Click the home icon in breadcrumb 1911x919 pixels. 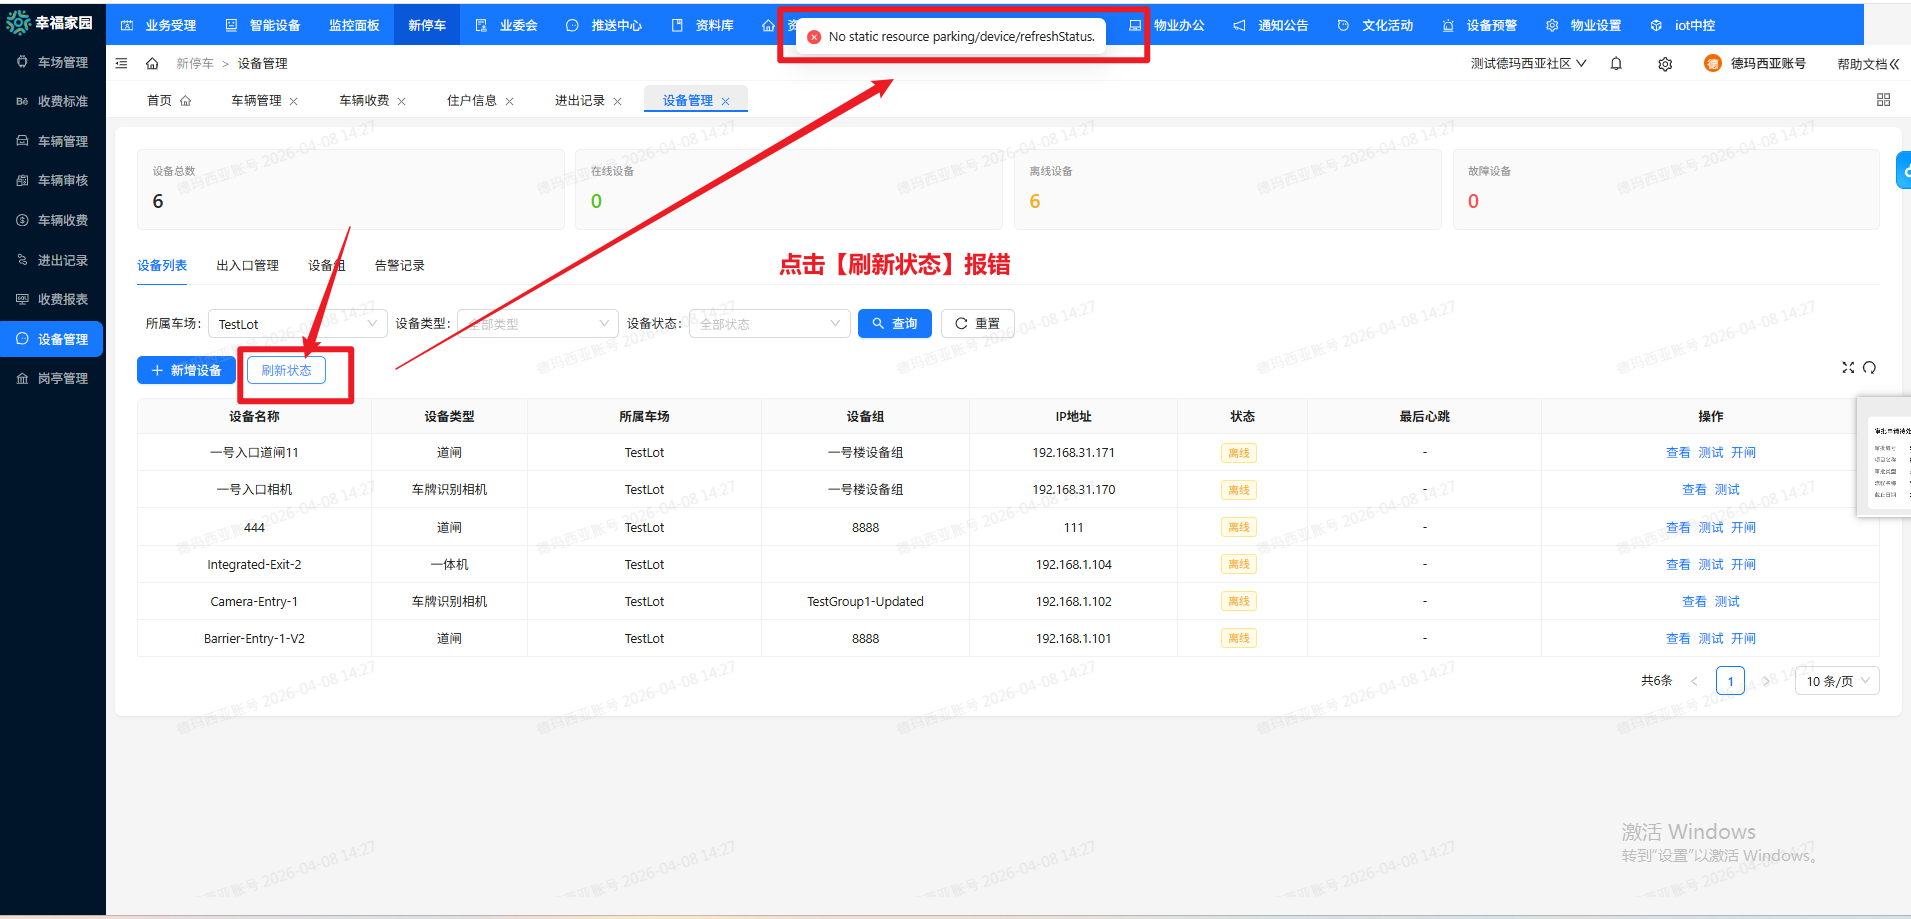click(x=152, y=64)
